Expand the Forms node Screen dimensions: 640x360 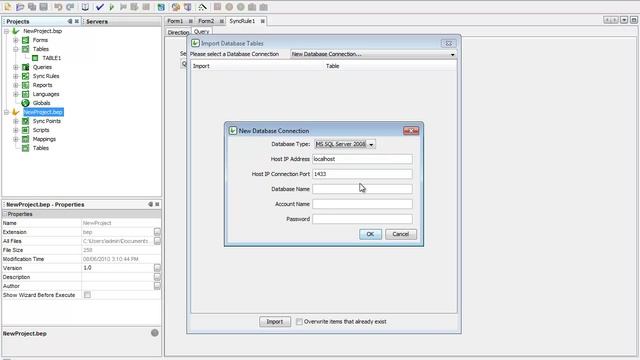click(x=16, y=40)
